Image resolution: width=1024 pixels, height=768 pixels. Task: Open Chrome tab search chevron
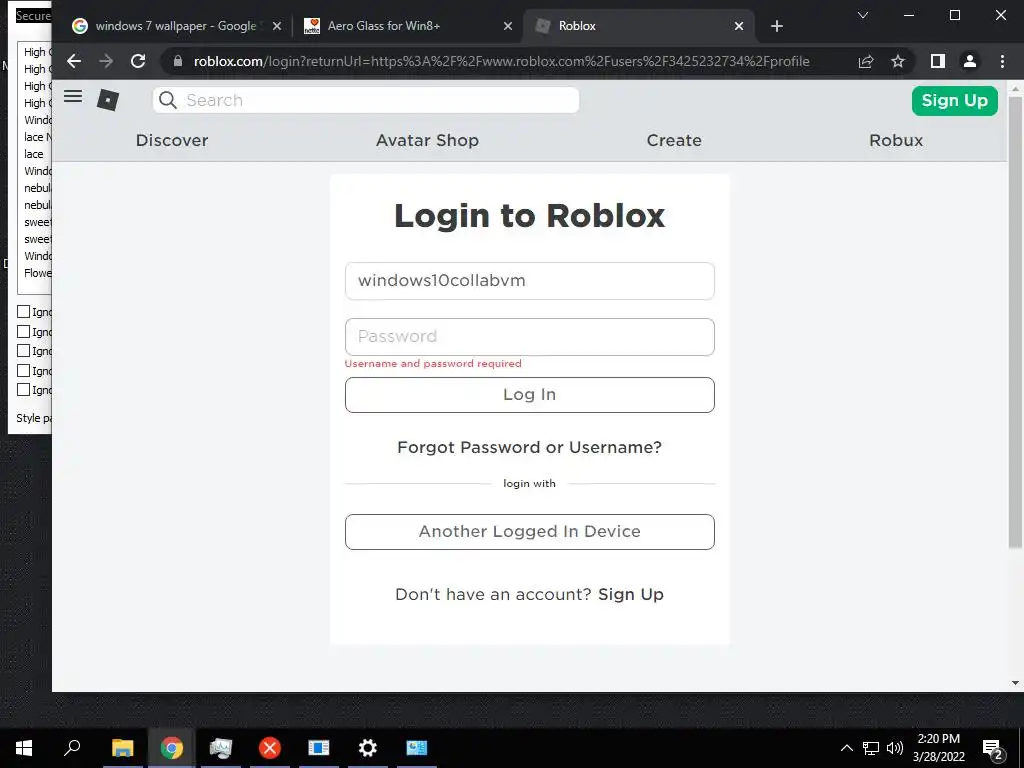coord(863,15)
